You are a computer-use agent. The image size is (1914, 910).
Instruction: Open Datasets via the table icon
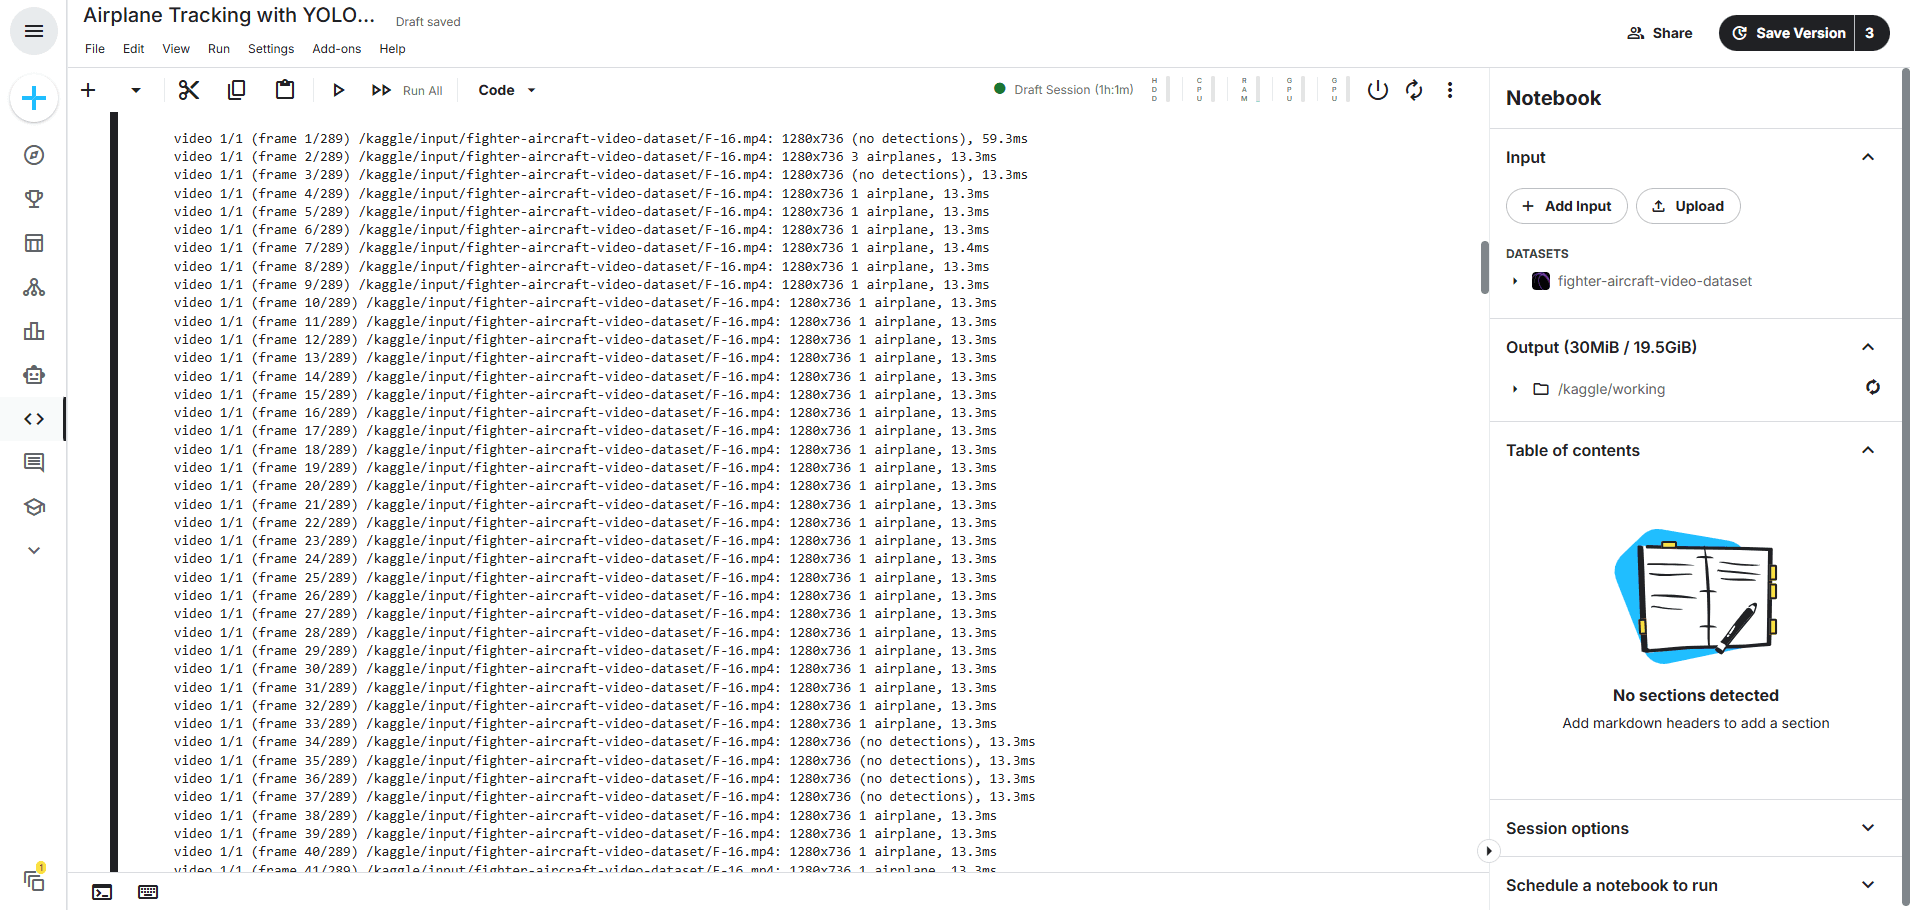34,243
